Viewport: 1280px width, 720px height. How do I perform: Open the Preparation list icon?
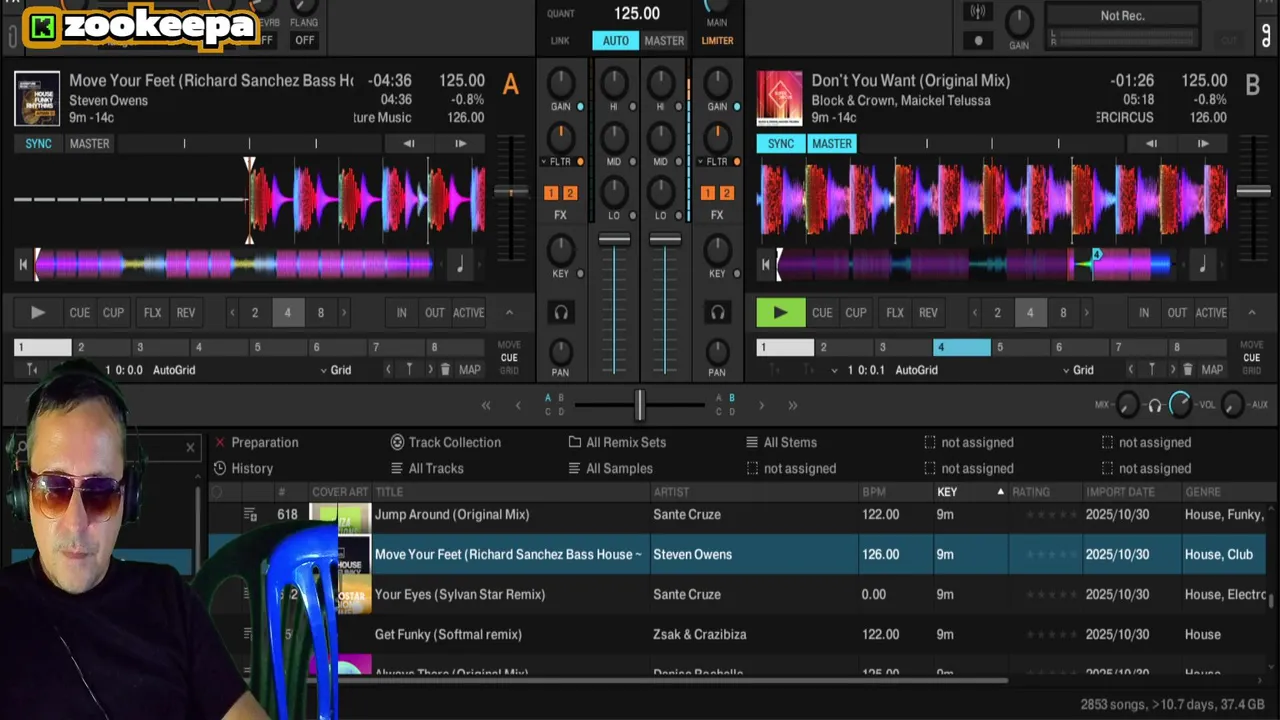pyautogui.click(x=220, y=442)
